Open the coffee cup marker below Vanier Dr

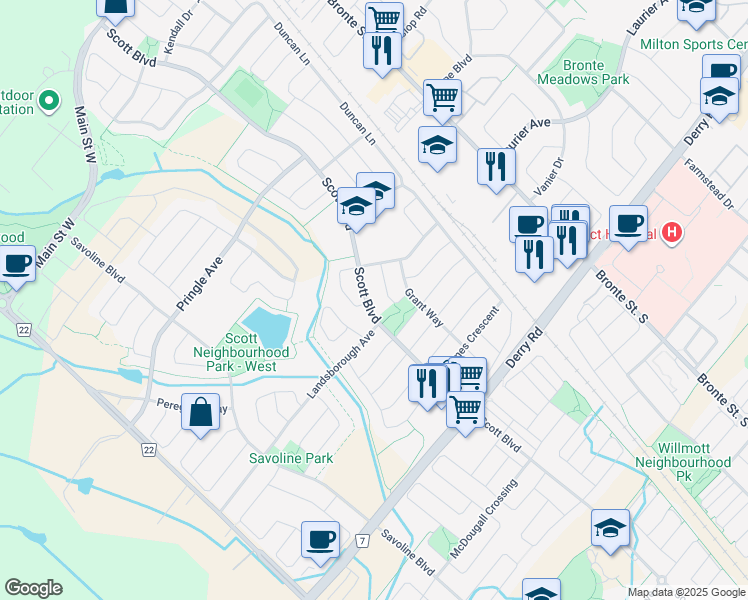(528, 224)
